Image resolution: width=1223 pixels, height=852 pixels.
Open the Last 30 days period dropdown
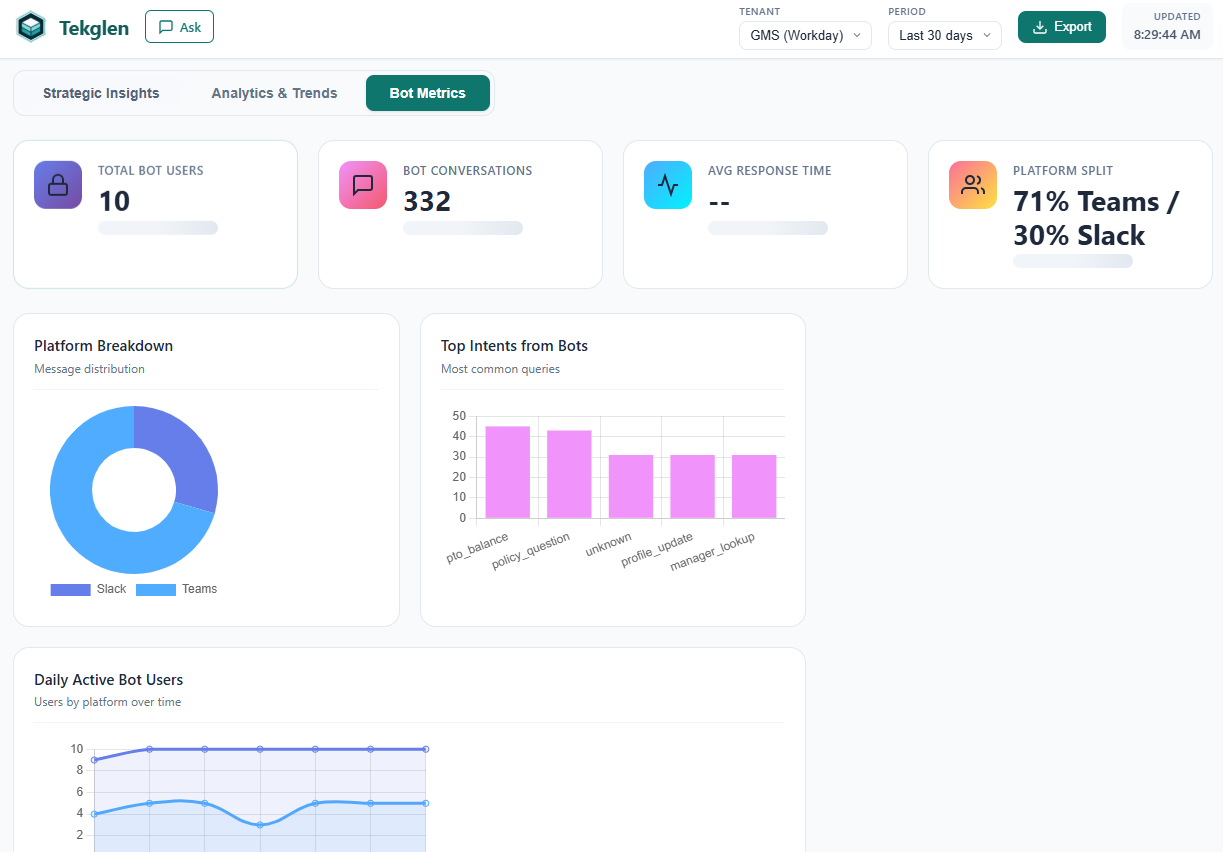coord(943,35)
